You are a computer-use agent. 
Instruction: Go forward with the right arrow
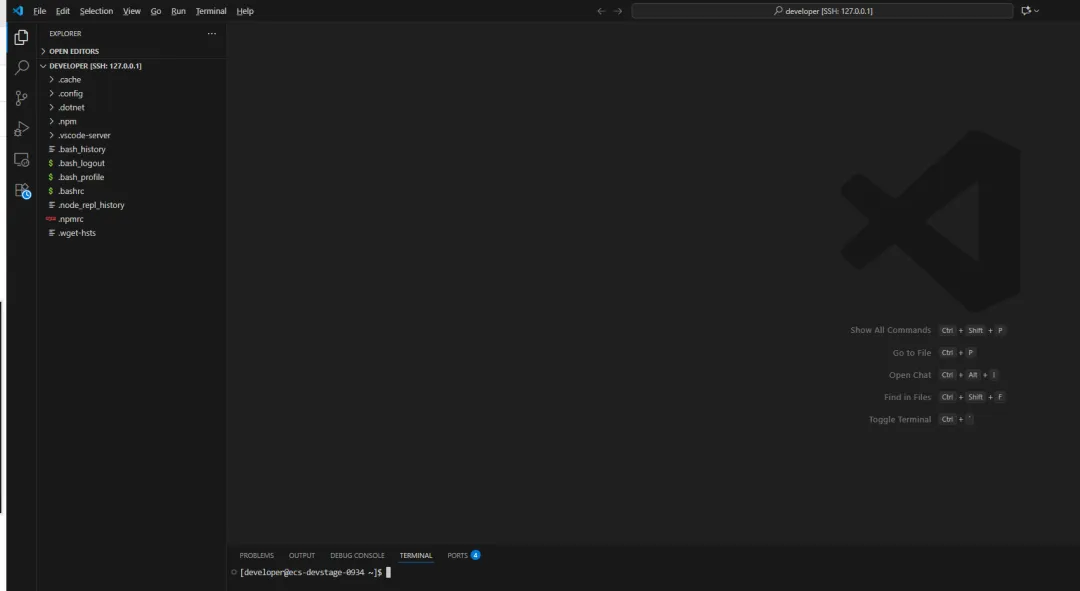(x=618, y=11)
